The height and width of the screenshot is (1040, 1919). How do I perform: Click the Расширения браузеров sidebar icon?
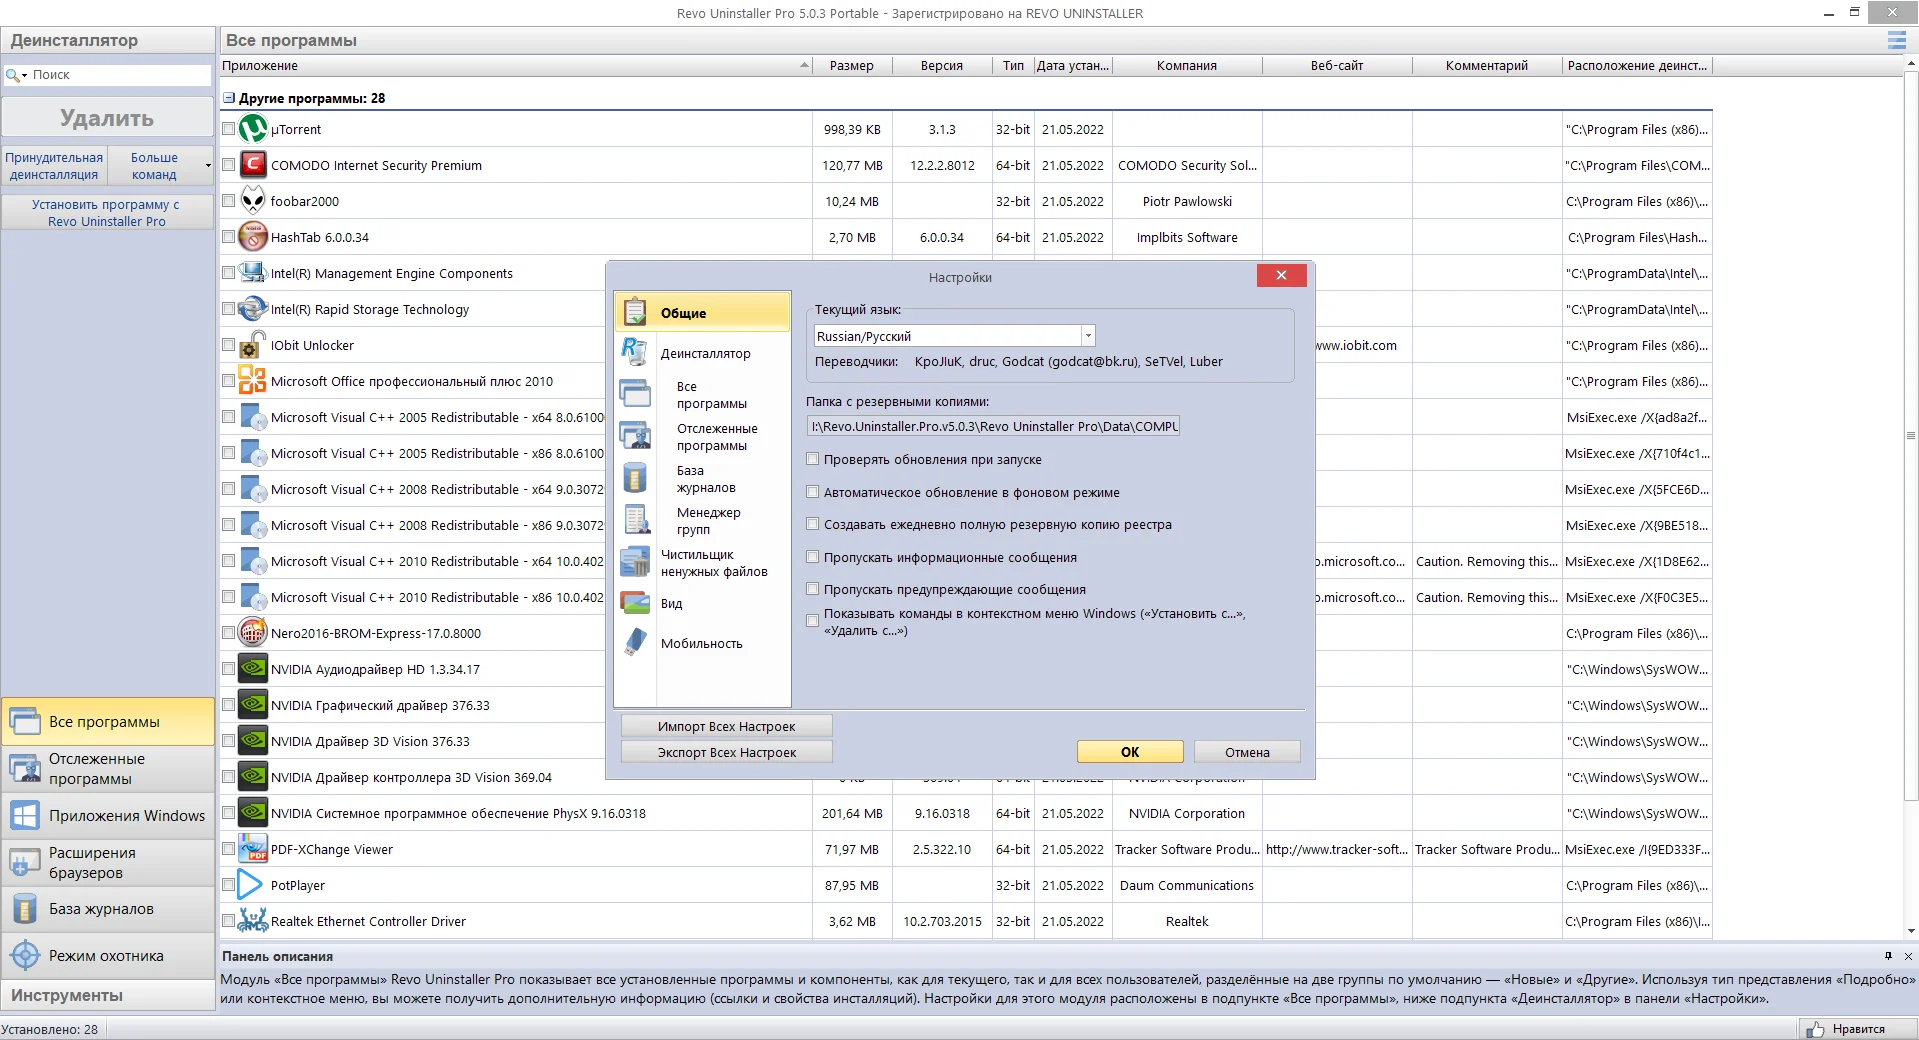coord(25,862)
